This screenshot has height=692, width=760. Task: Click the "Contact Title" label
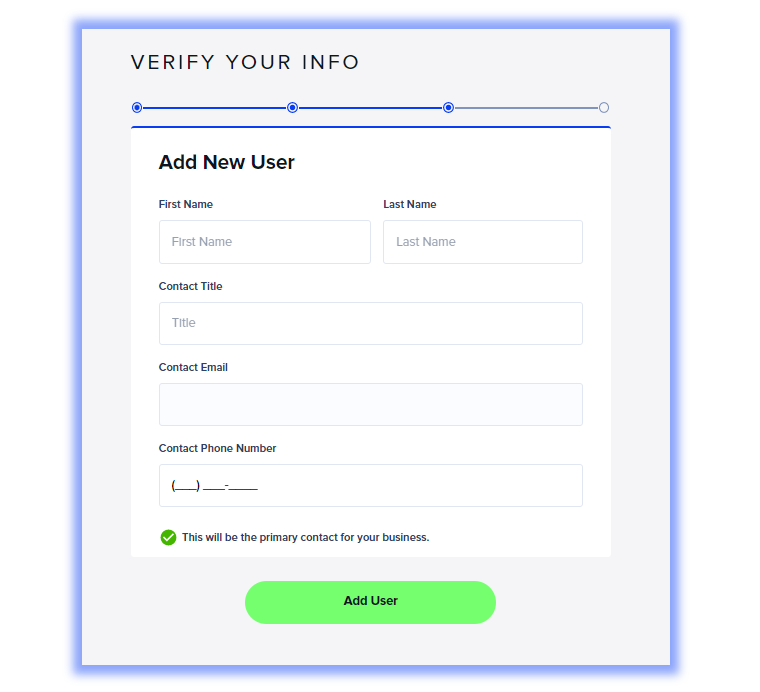pyautogui.click(x=191, y=286)
